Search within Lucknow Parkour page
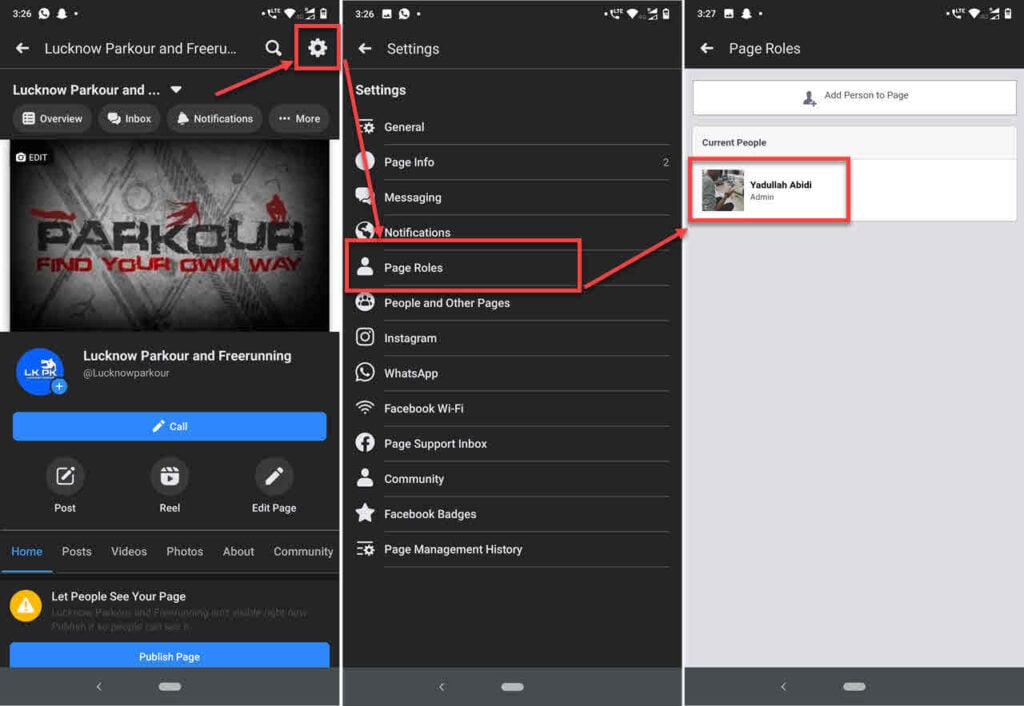The height and width of the screenshot is (706, 1024). [274, 48]
